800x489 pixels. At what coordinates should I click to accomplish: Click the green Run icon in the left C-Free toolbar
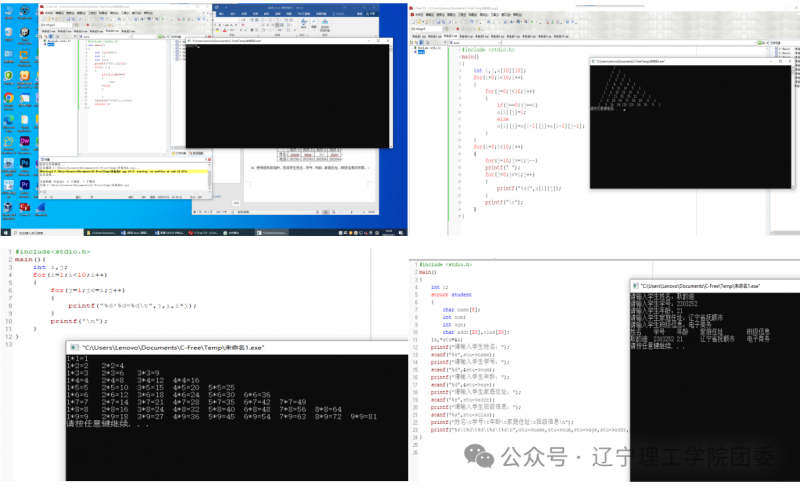163,19
